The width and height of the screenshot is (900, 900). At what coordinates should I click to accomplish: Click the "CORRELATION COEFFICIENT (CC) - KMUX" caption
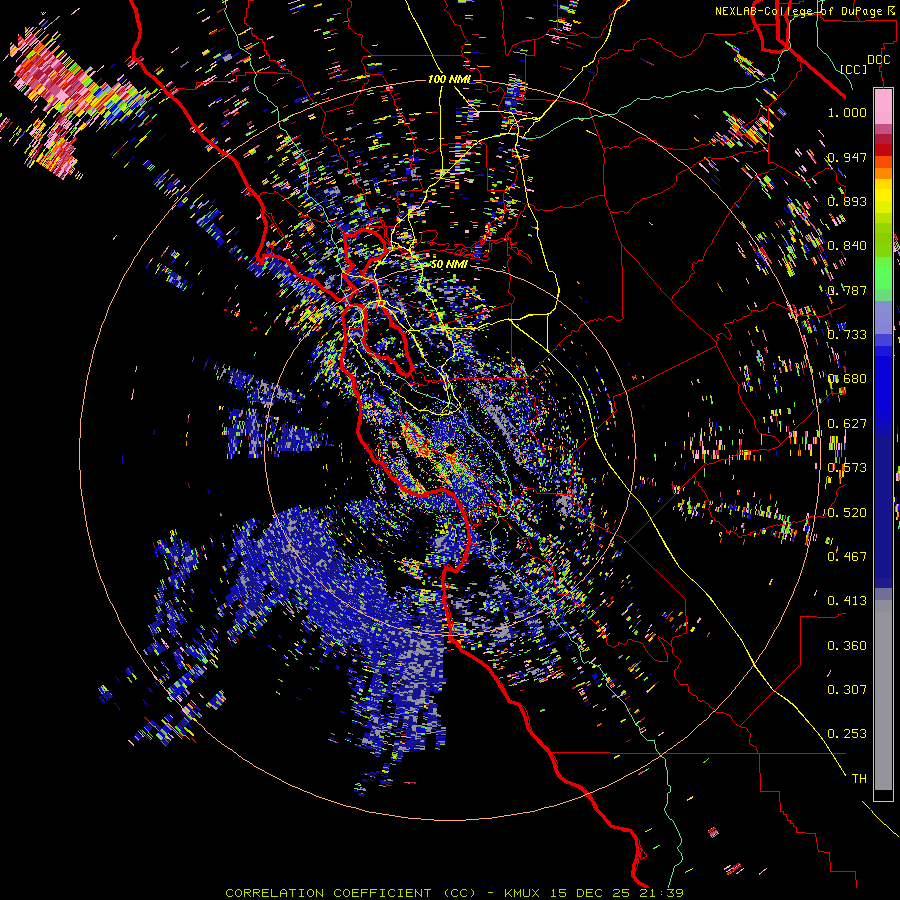pyautogui.click(x=382, y=893)
